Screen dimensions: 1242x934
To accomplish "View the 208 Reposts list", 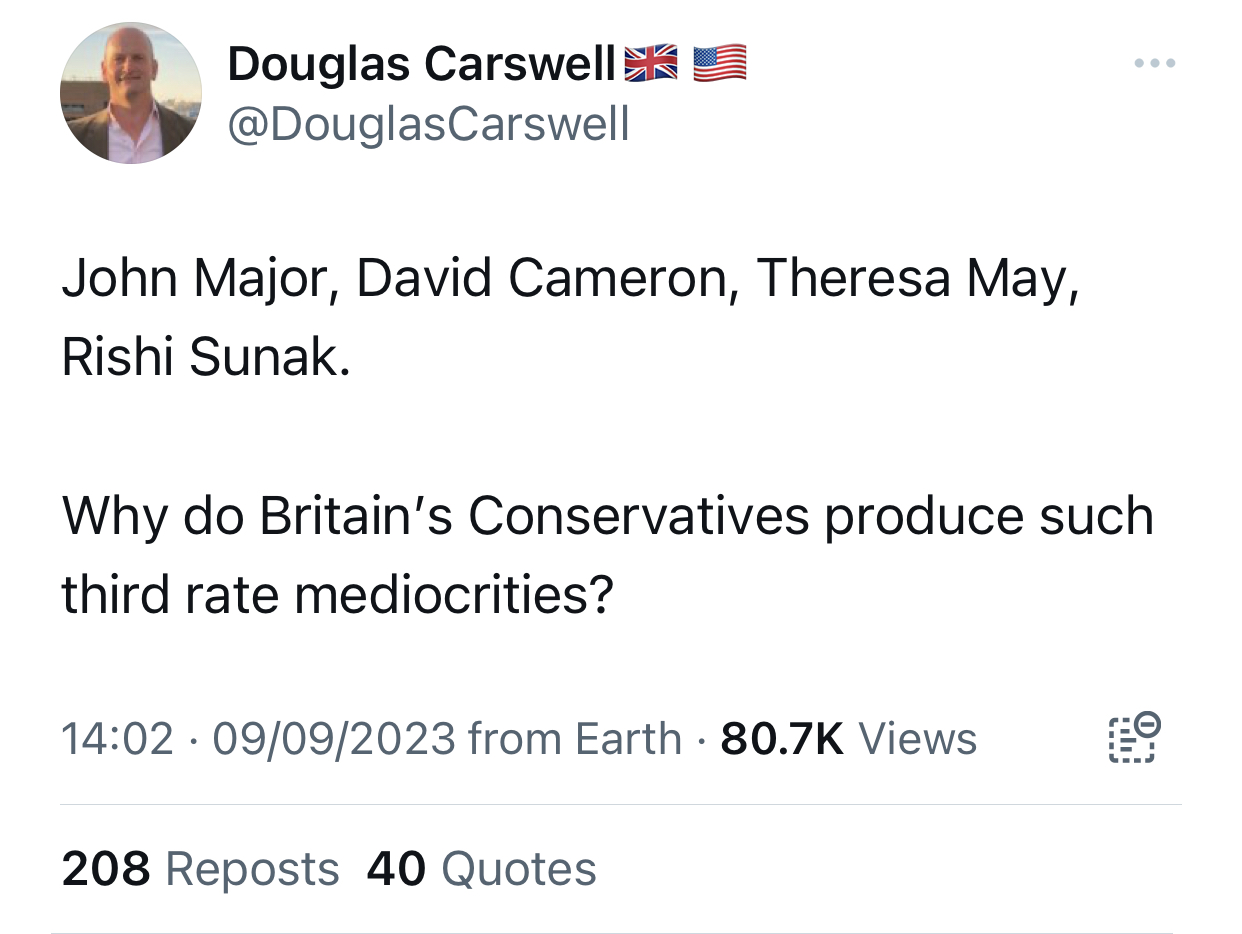I will pyautogui.click(x=200, y=868).
